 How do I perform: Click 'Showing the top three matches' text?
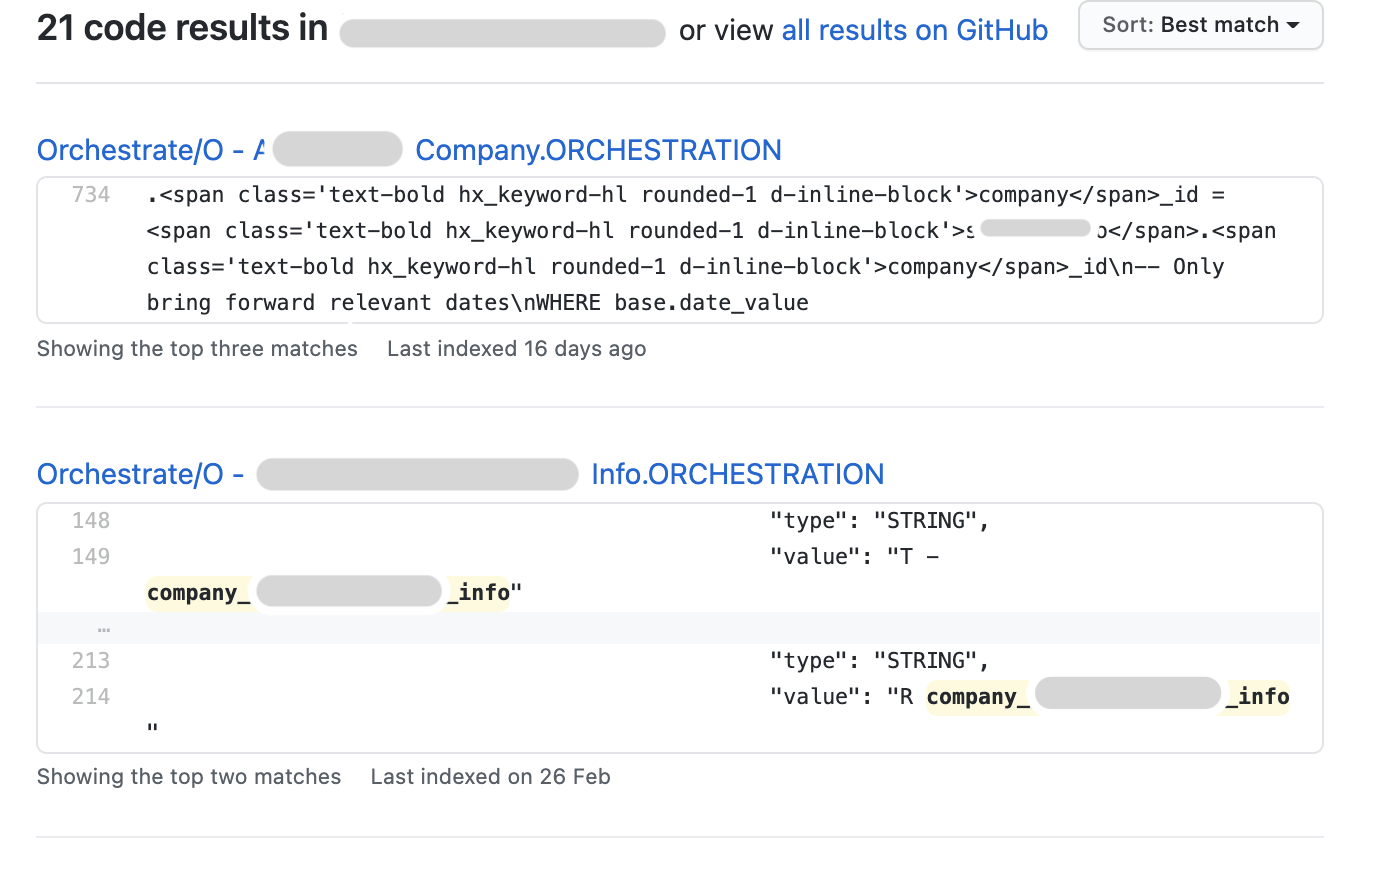click(x=197, y=349)
